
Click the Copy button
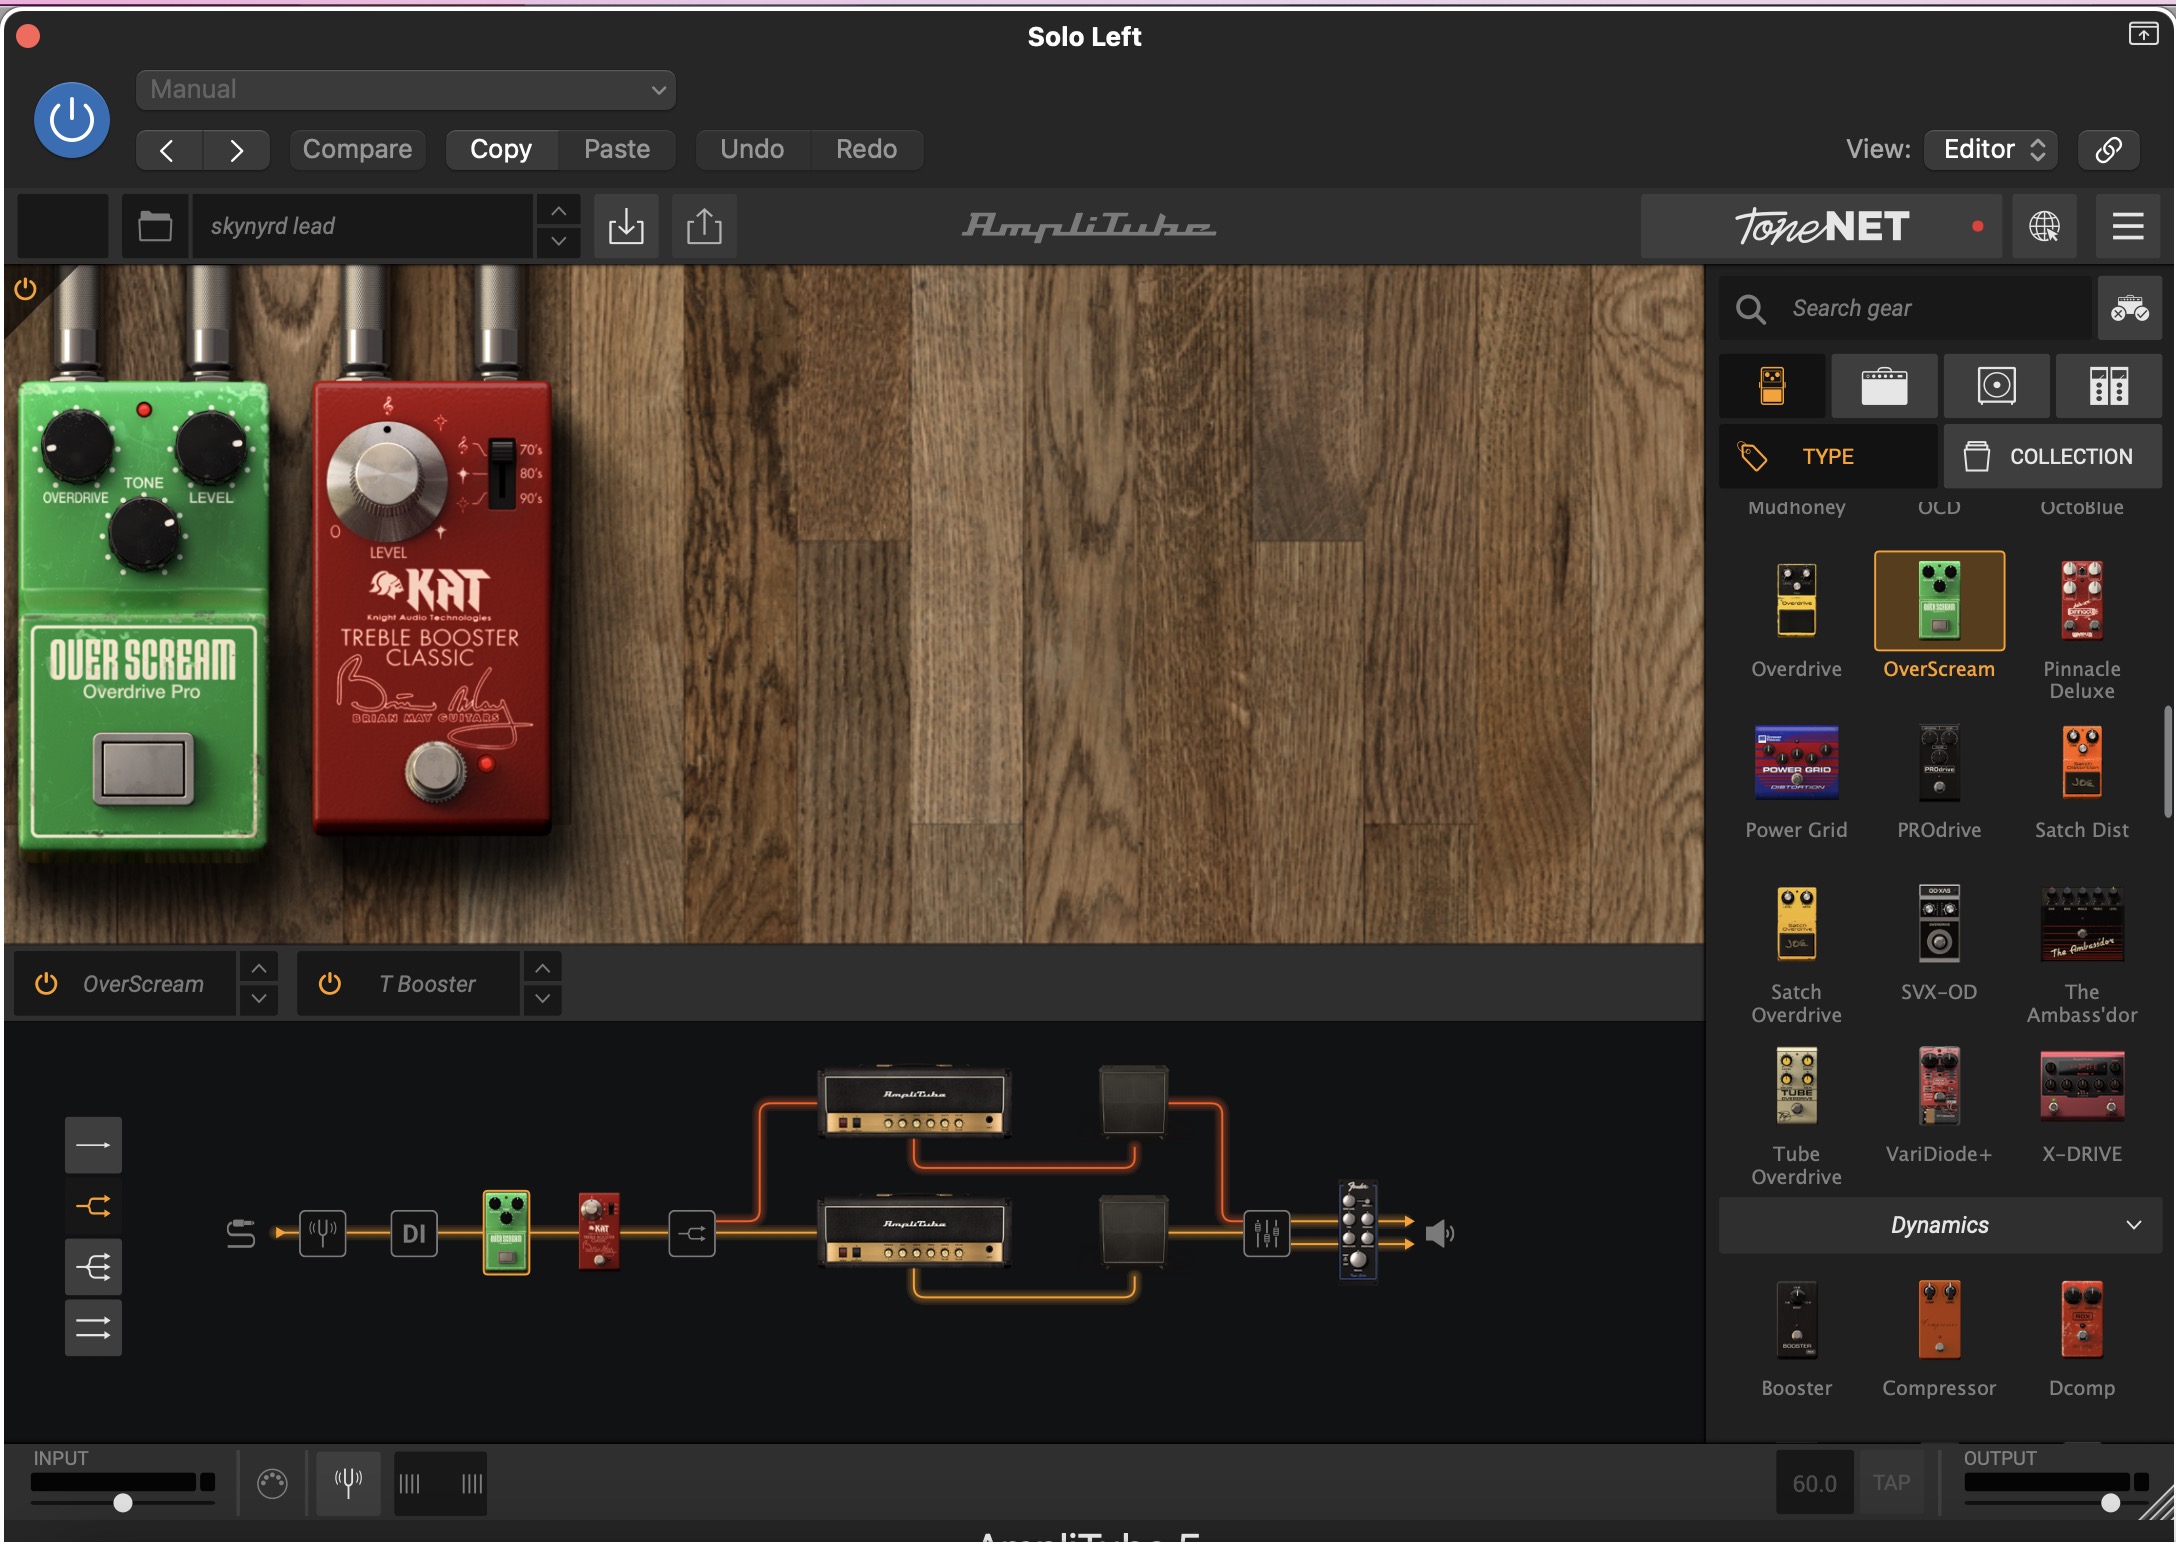pyautogui.click(x=501, y=149)
